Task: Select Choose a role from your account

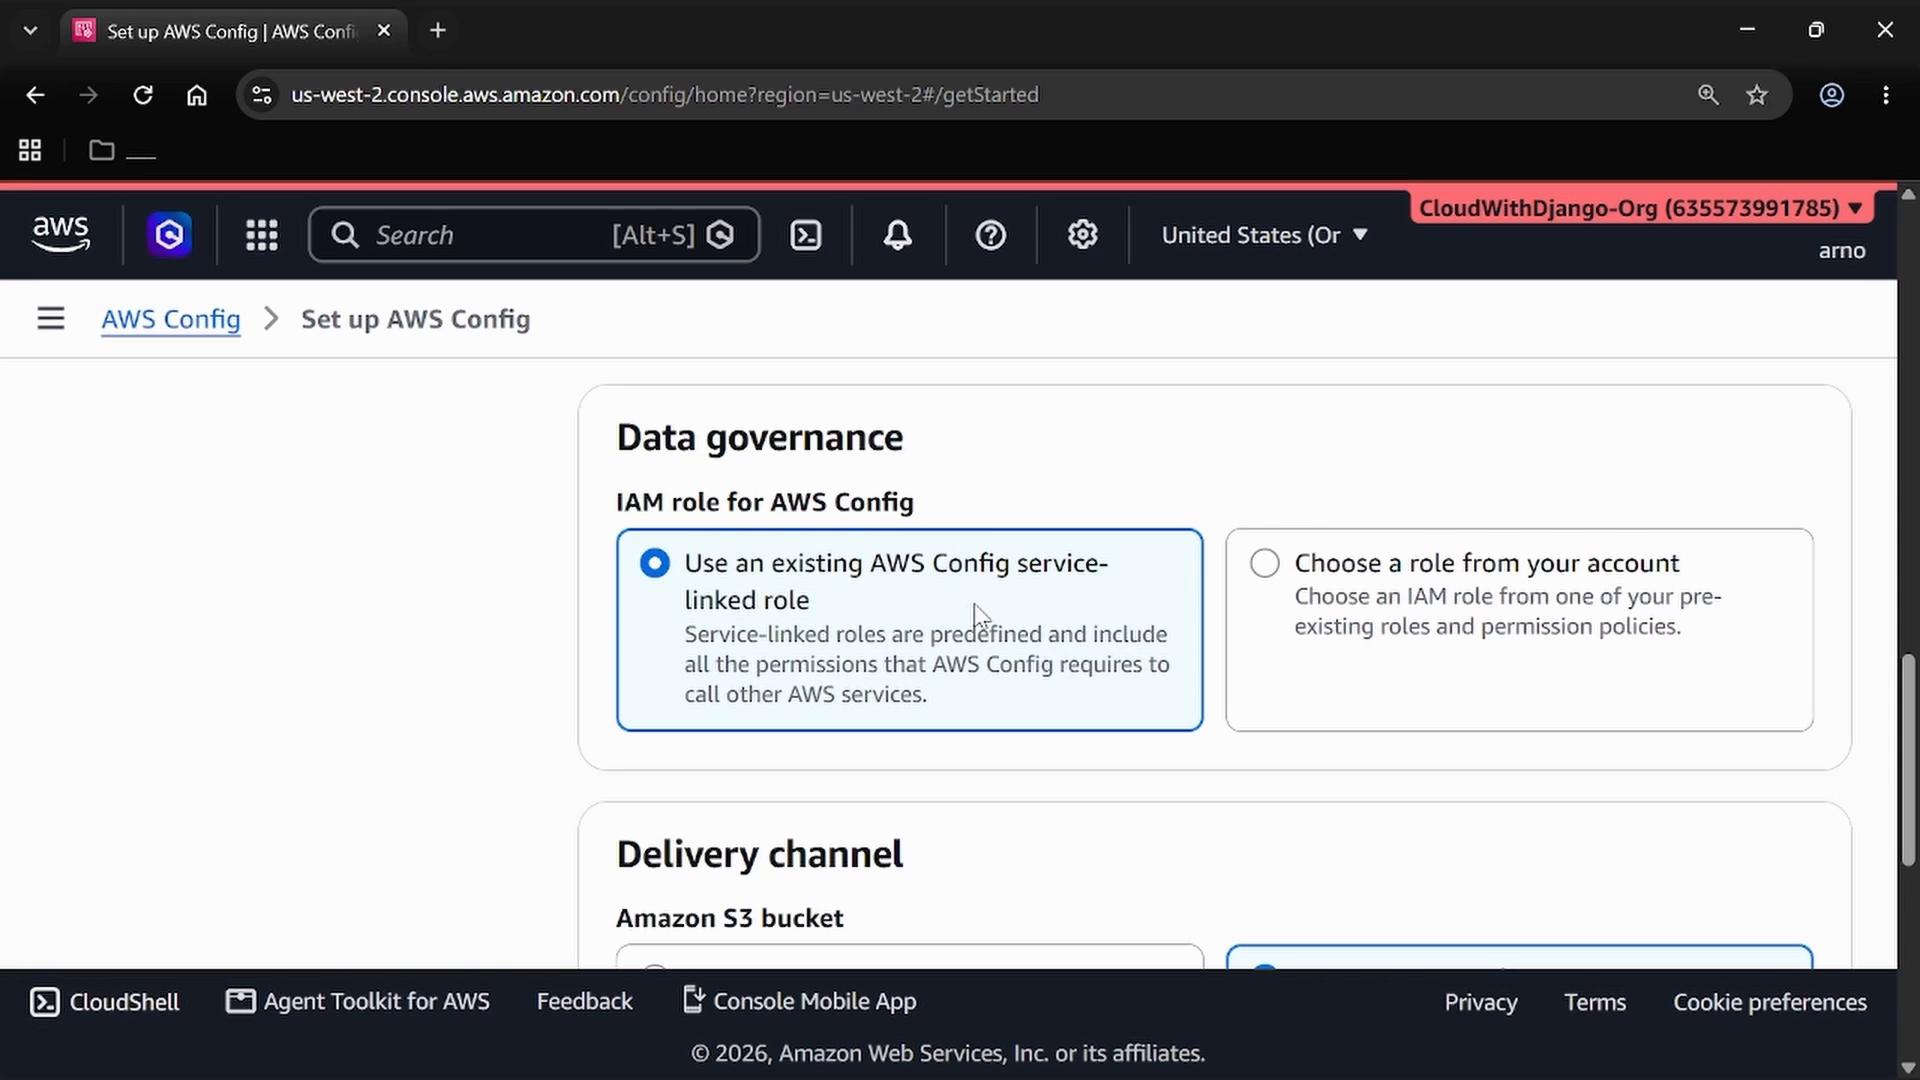Action: point(1519,630)
